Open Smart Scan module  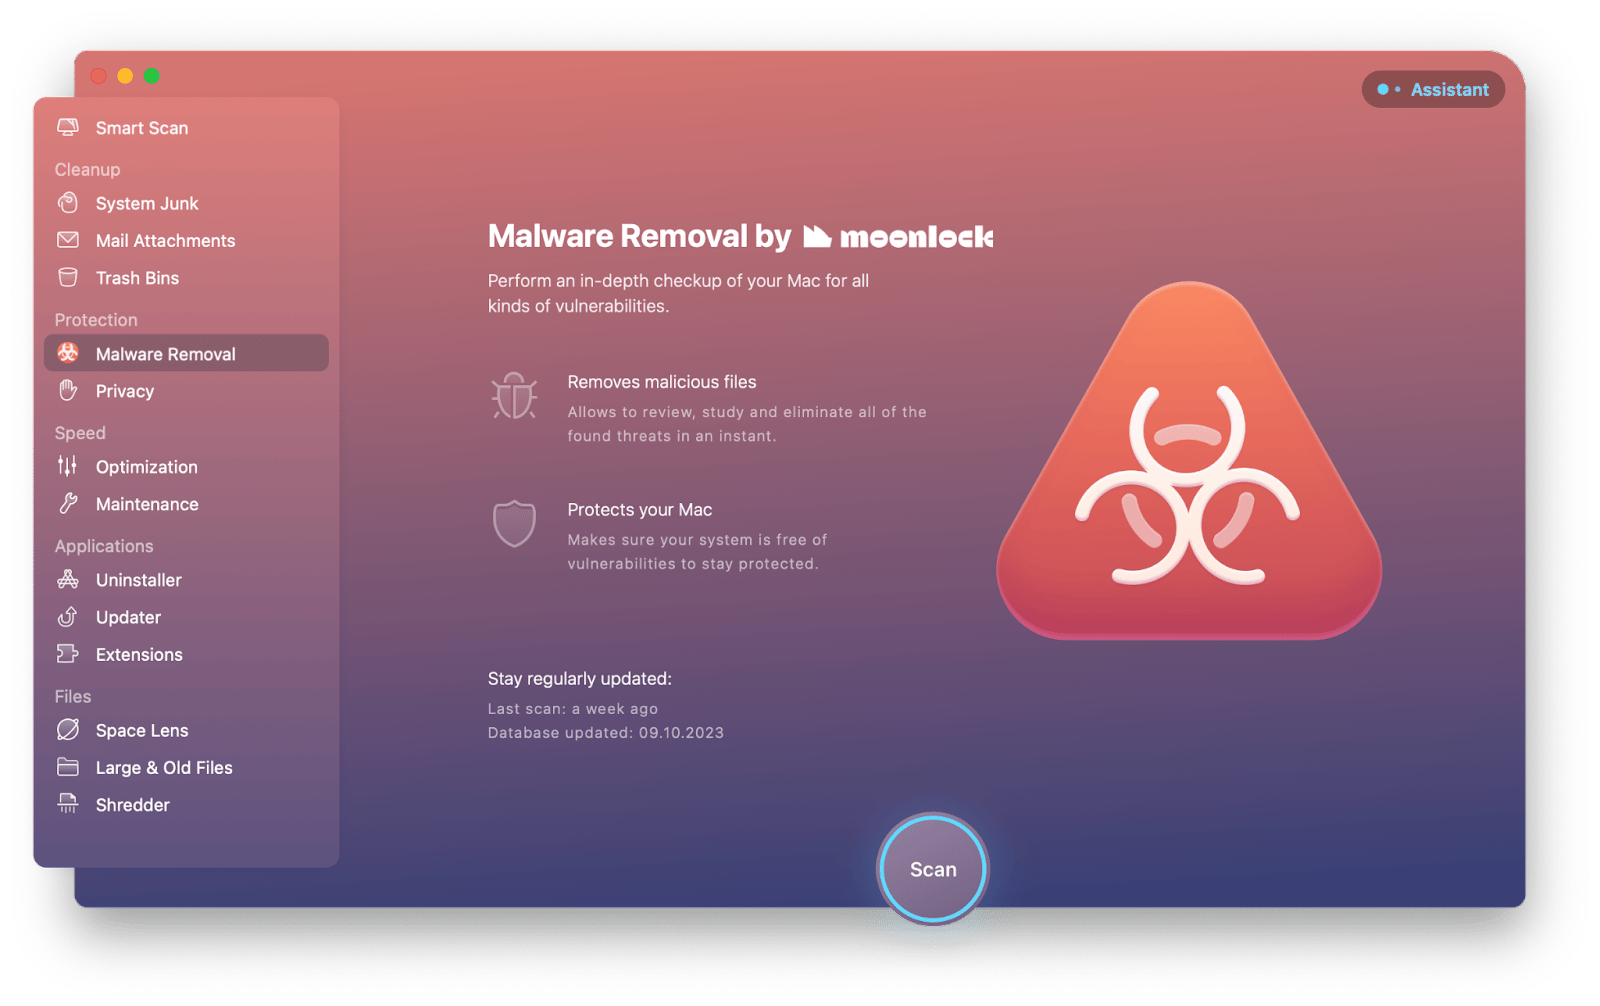186,128
